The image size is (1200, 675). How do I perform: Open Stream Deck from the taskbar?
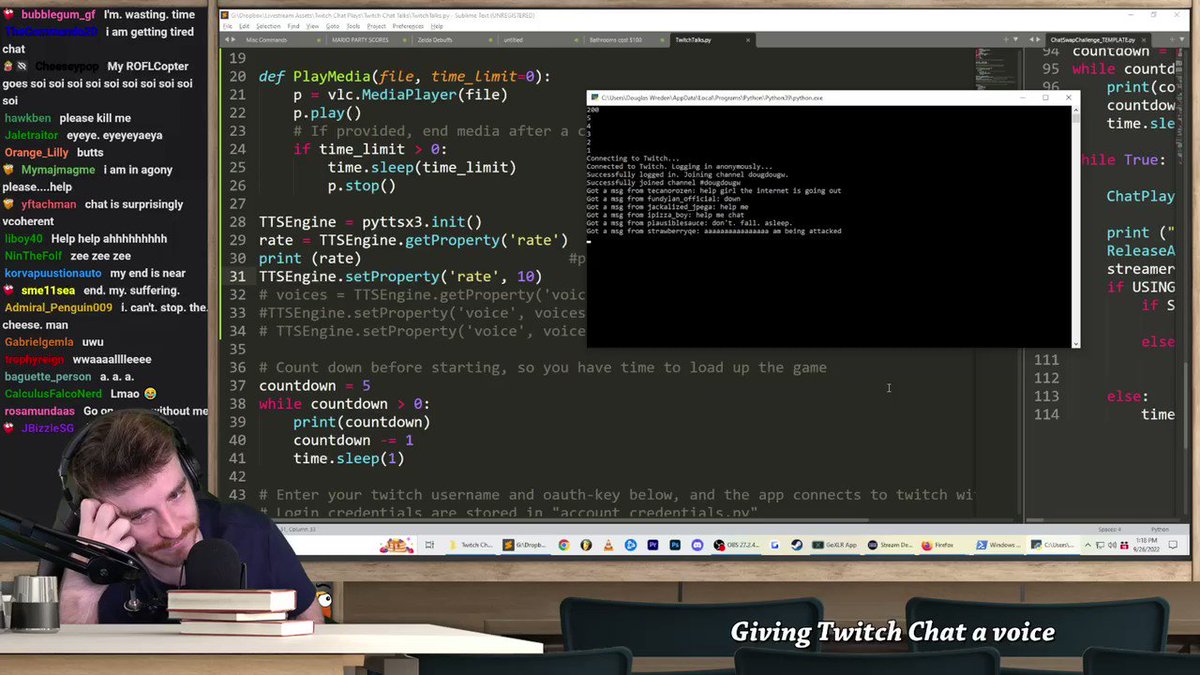(891, 545)
